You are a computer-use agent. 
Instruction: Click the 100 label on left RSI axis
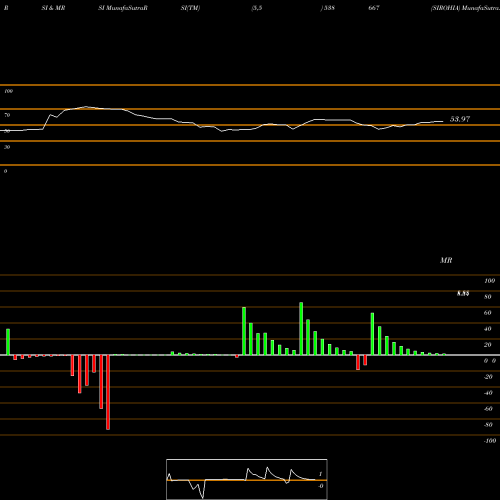coord(8,91)
